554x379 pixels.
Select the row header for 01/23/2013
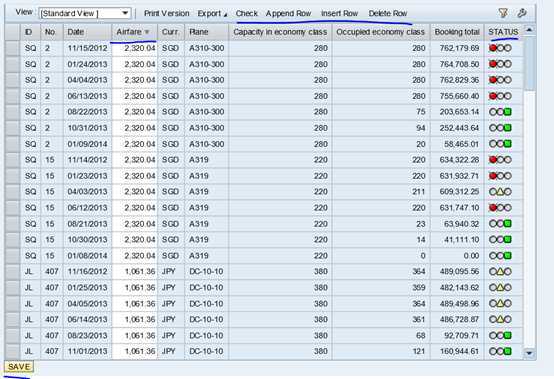(x=12, y=176)
